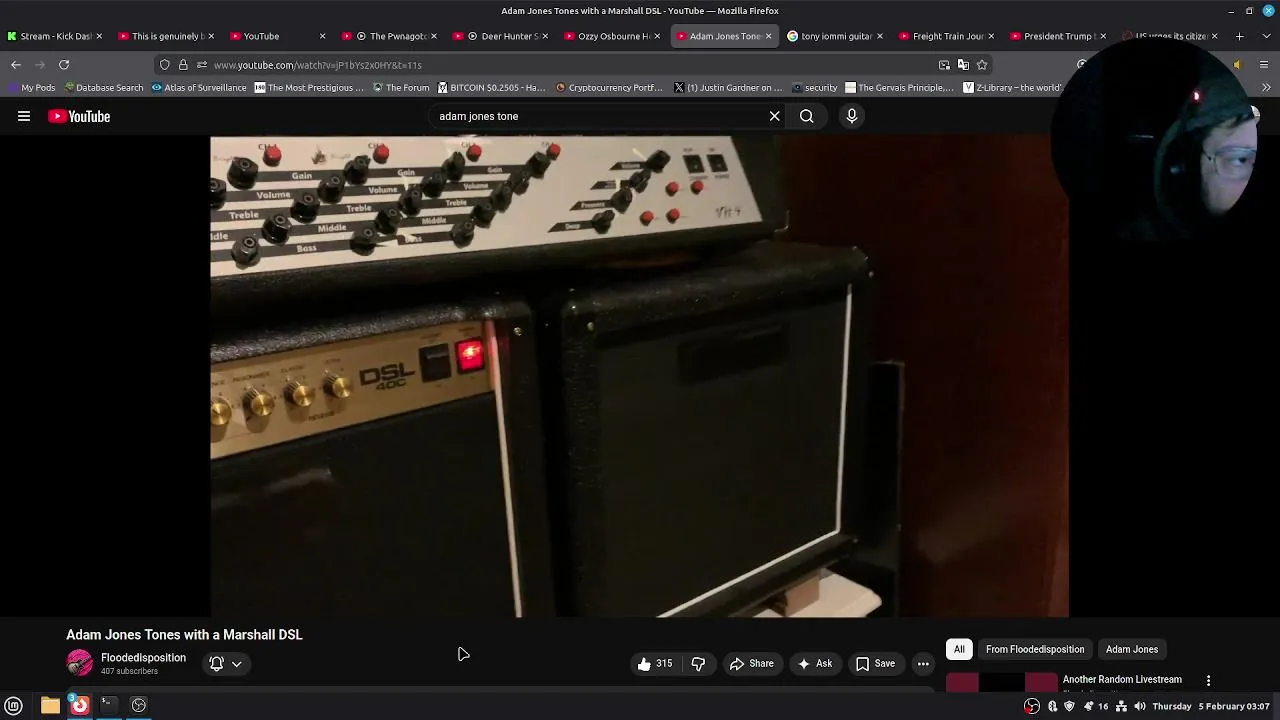The image size is (1280, 720).
Task: Reload the page with the refresh button
Action: click(64, 65)
